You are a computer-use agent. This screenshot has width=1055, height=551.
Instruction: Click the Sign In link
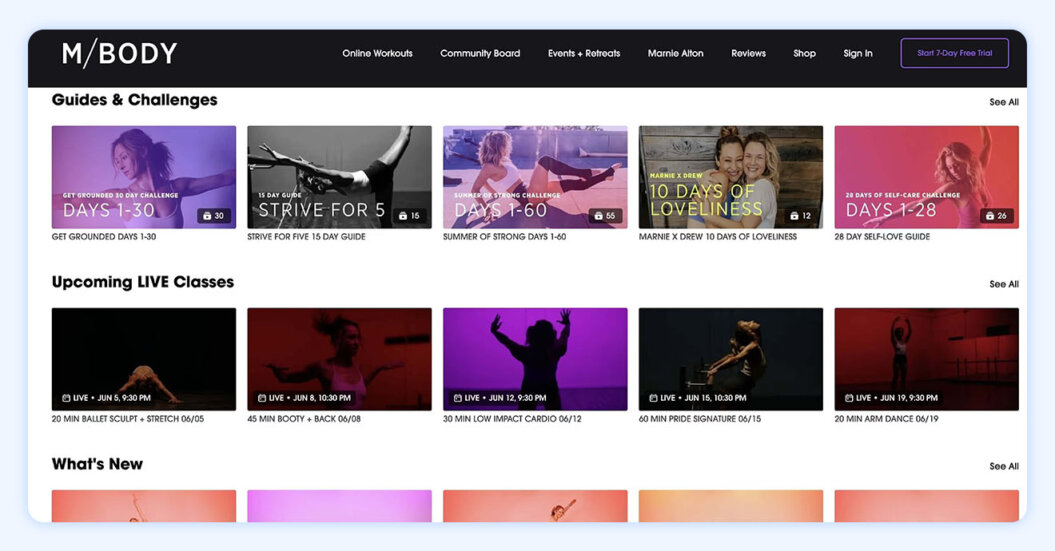pos(858,54)
